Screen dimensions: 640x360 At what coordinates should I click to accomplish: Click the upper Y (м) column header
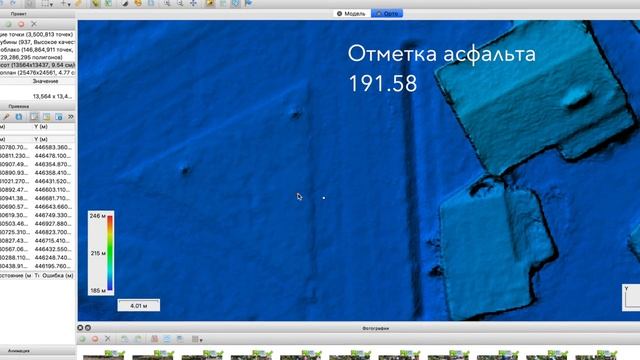point(41,127)
